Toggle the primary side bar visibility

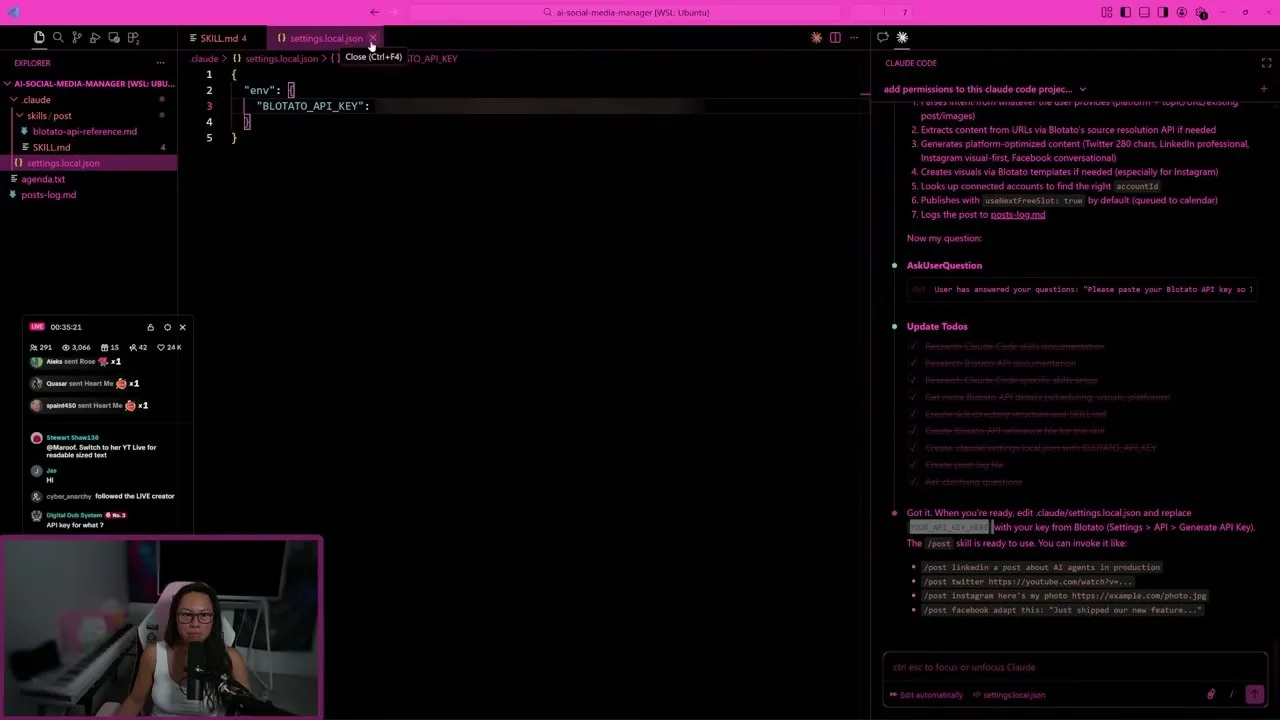1126,12
